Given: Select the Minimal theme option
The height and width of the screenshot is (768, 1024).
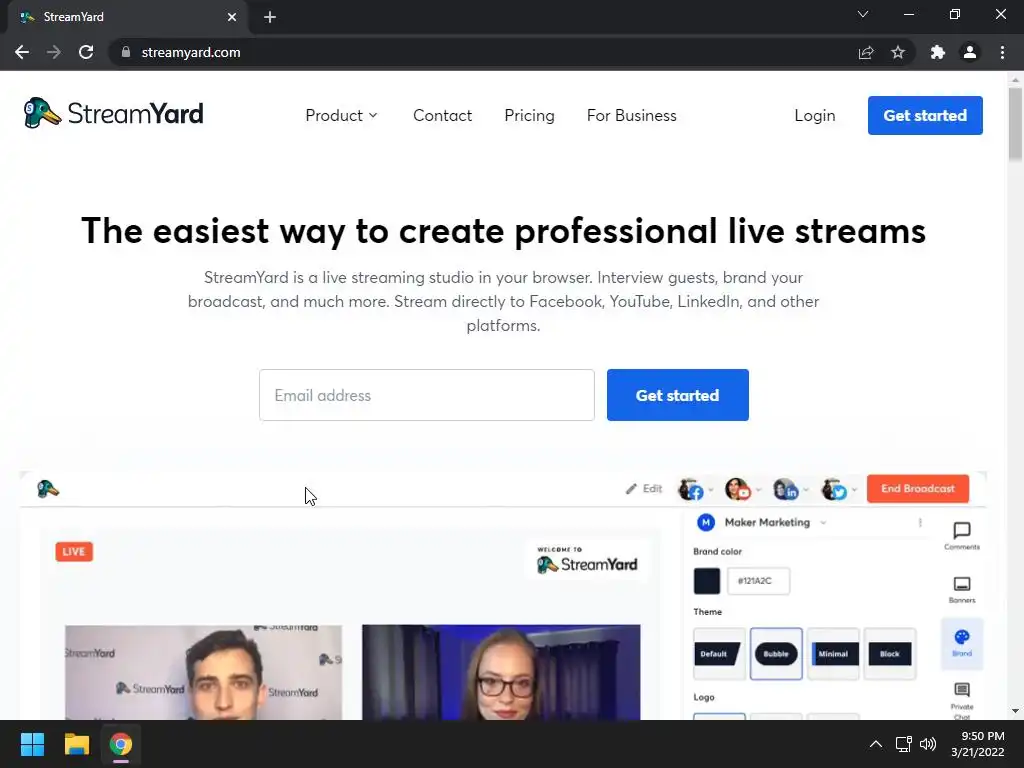Looking at the screenshot, I should [x=833, y=654].
